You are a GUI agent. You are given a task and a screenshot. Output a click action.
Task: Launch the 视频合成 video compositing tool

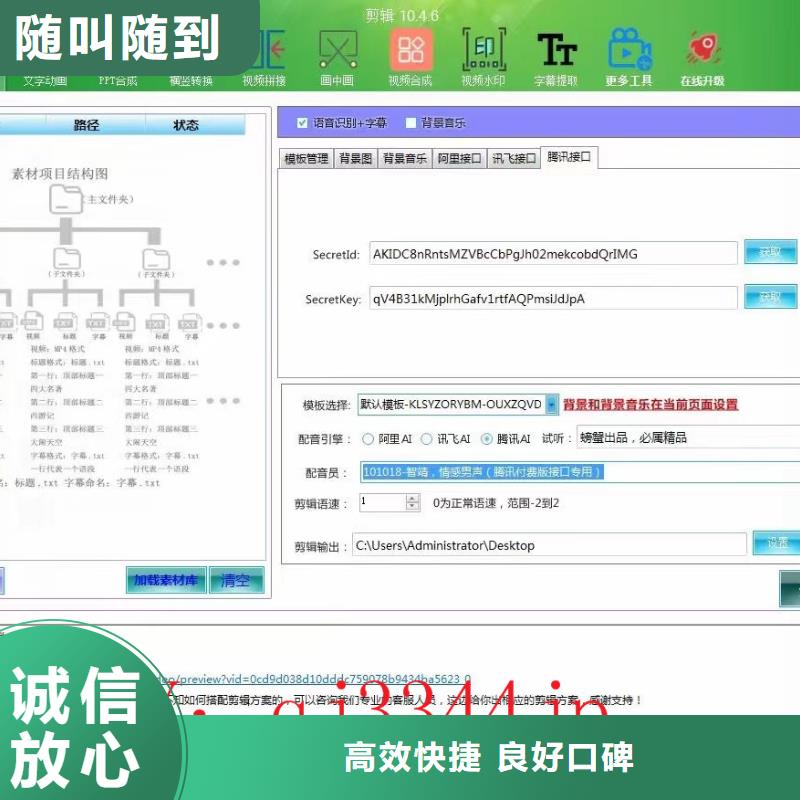[411, 57]
